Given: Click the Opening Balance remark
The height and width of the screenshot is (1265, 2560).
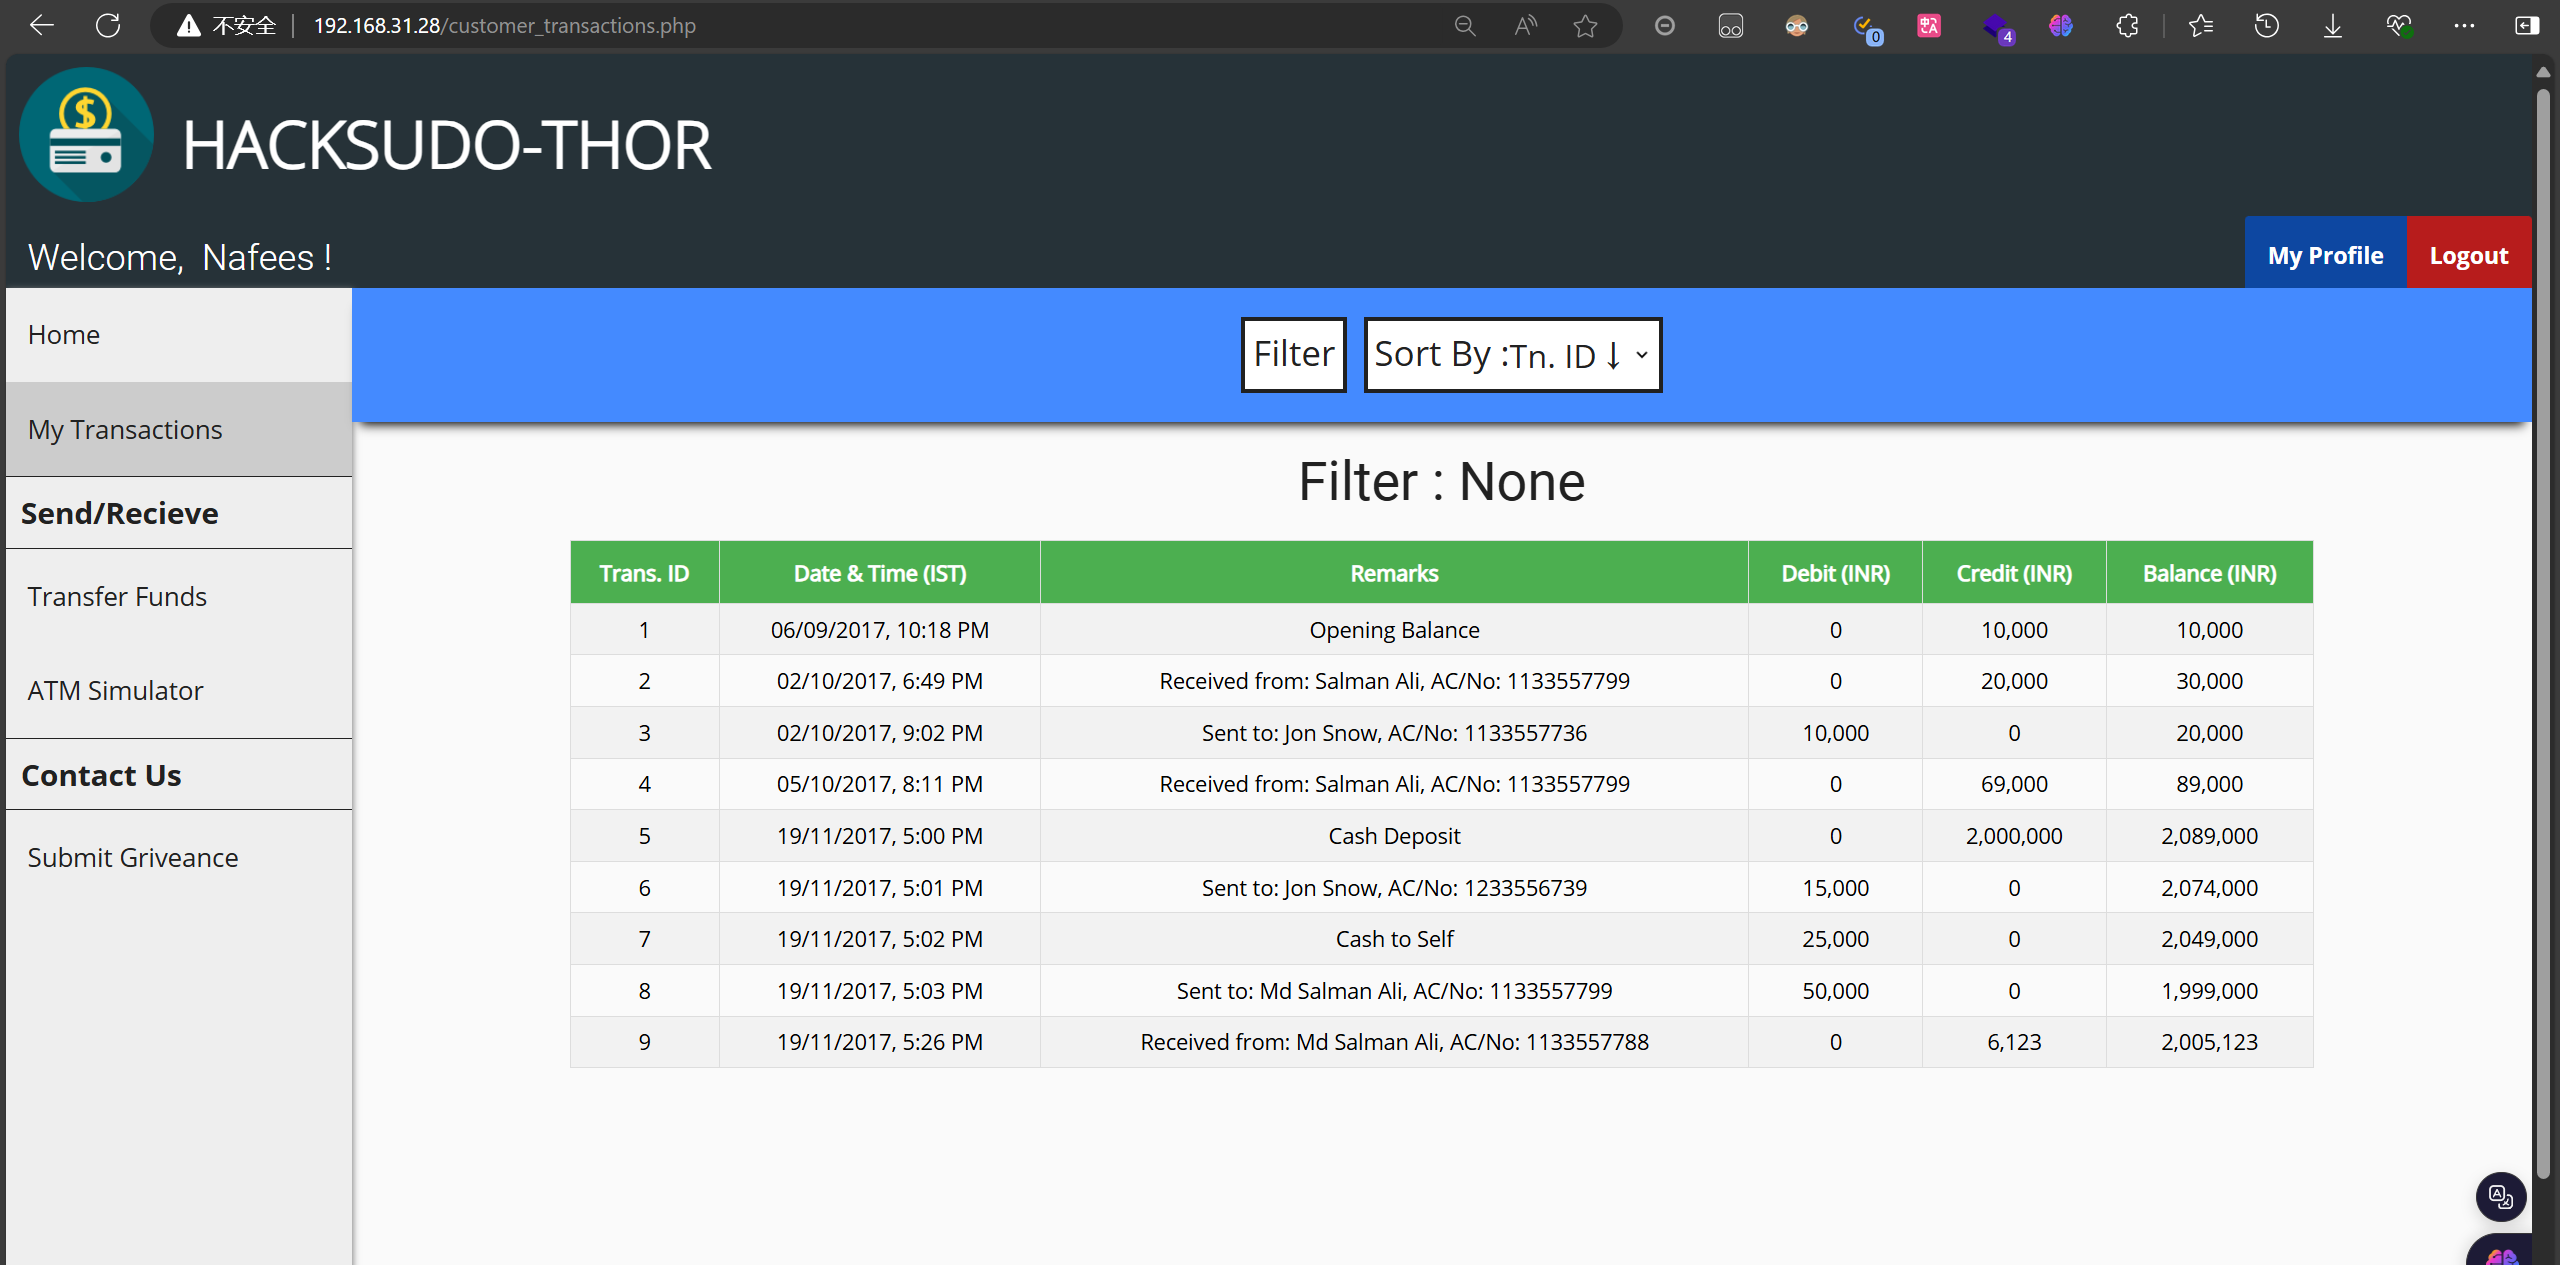Looking at the screenshot, I should [1394, 630].
